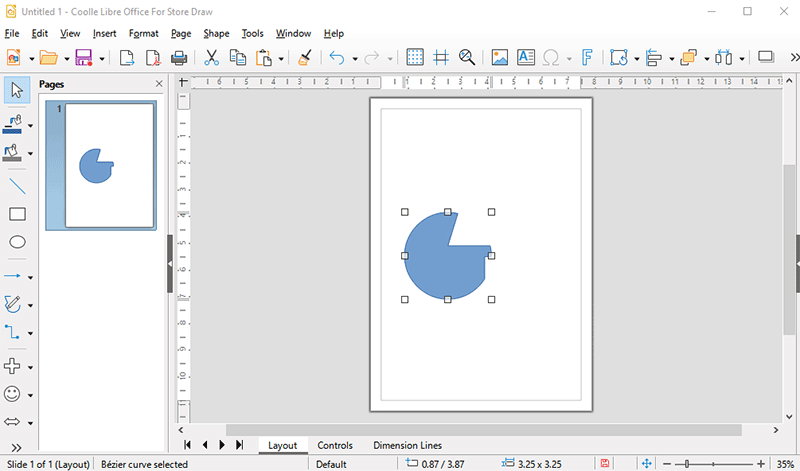Insert a Text Box from toolbar
The width and height of the screenshot is (800, 471).
pos(525,58)
